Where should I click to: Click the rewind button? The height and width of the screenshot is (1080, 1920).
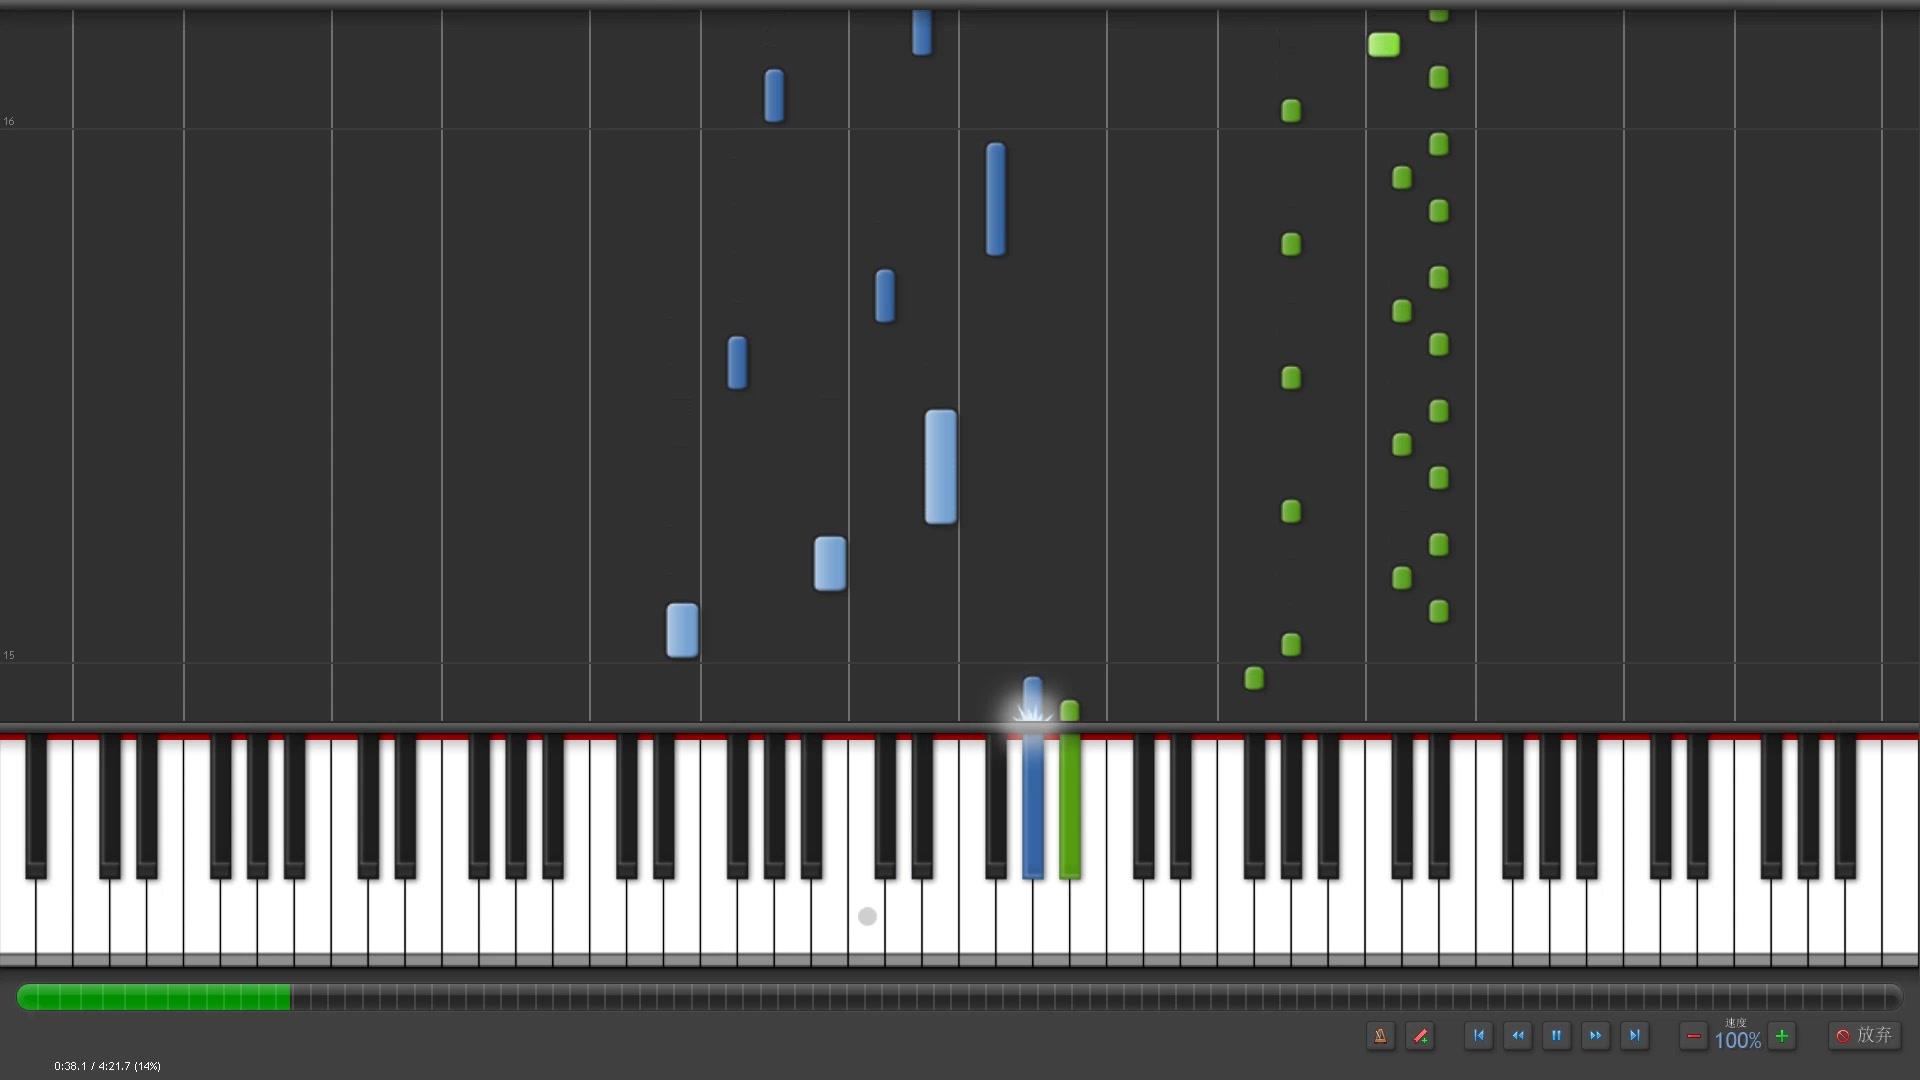click(x=1518, y=1035)
